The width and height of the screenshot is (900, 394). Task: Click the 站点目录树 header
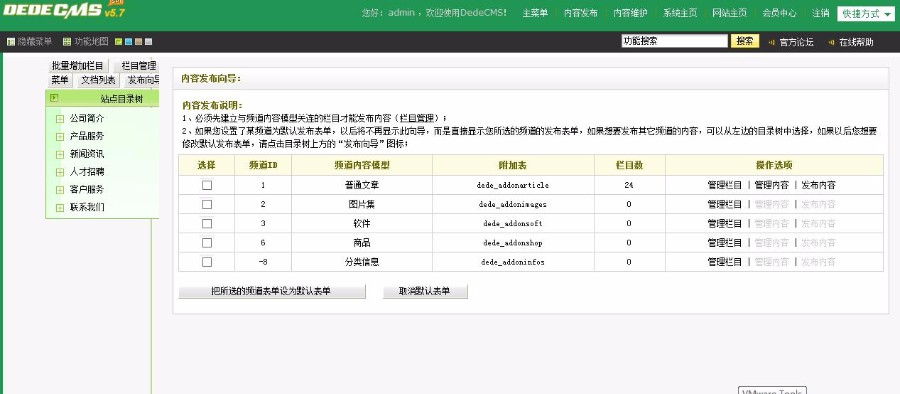click(x=102, y=98)
